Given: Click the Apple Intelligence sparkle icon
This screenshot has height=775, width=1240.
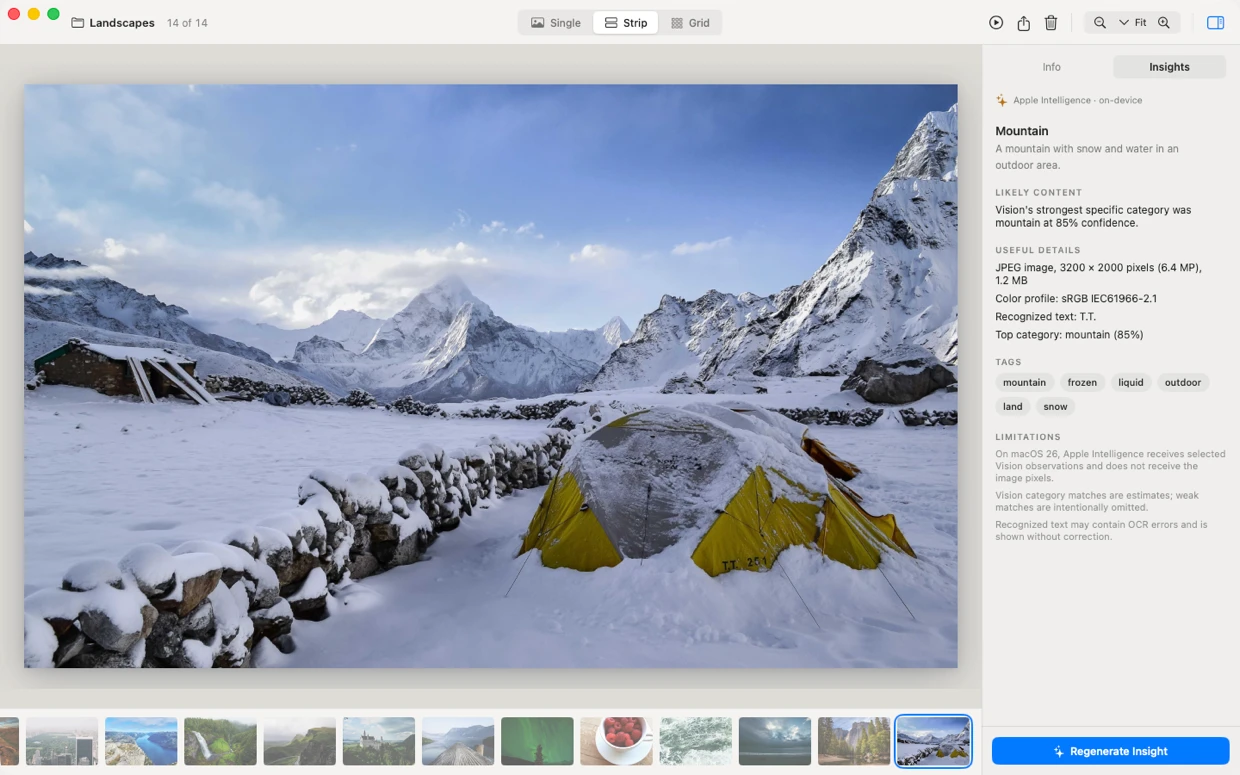Looking at the screenshot, I should (1002, 100).
